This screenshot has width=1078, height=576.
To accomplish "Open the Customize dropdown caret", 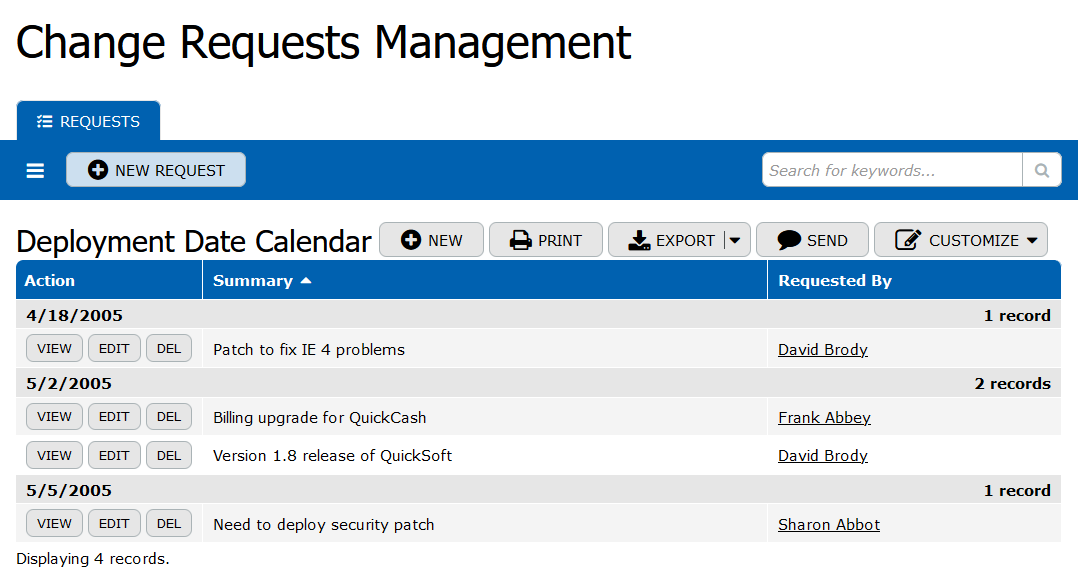I will coord(1032,240).
